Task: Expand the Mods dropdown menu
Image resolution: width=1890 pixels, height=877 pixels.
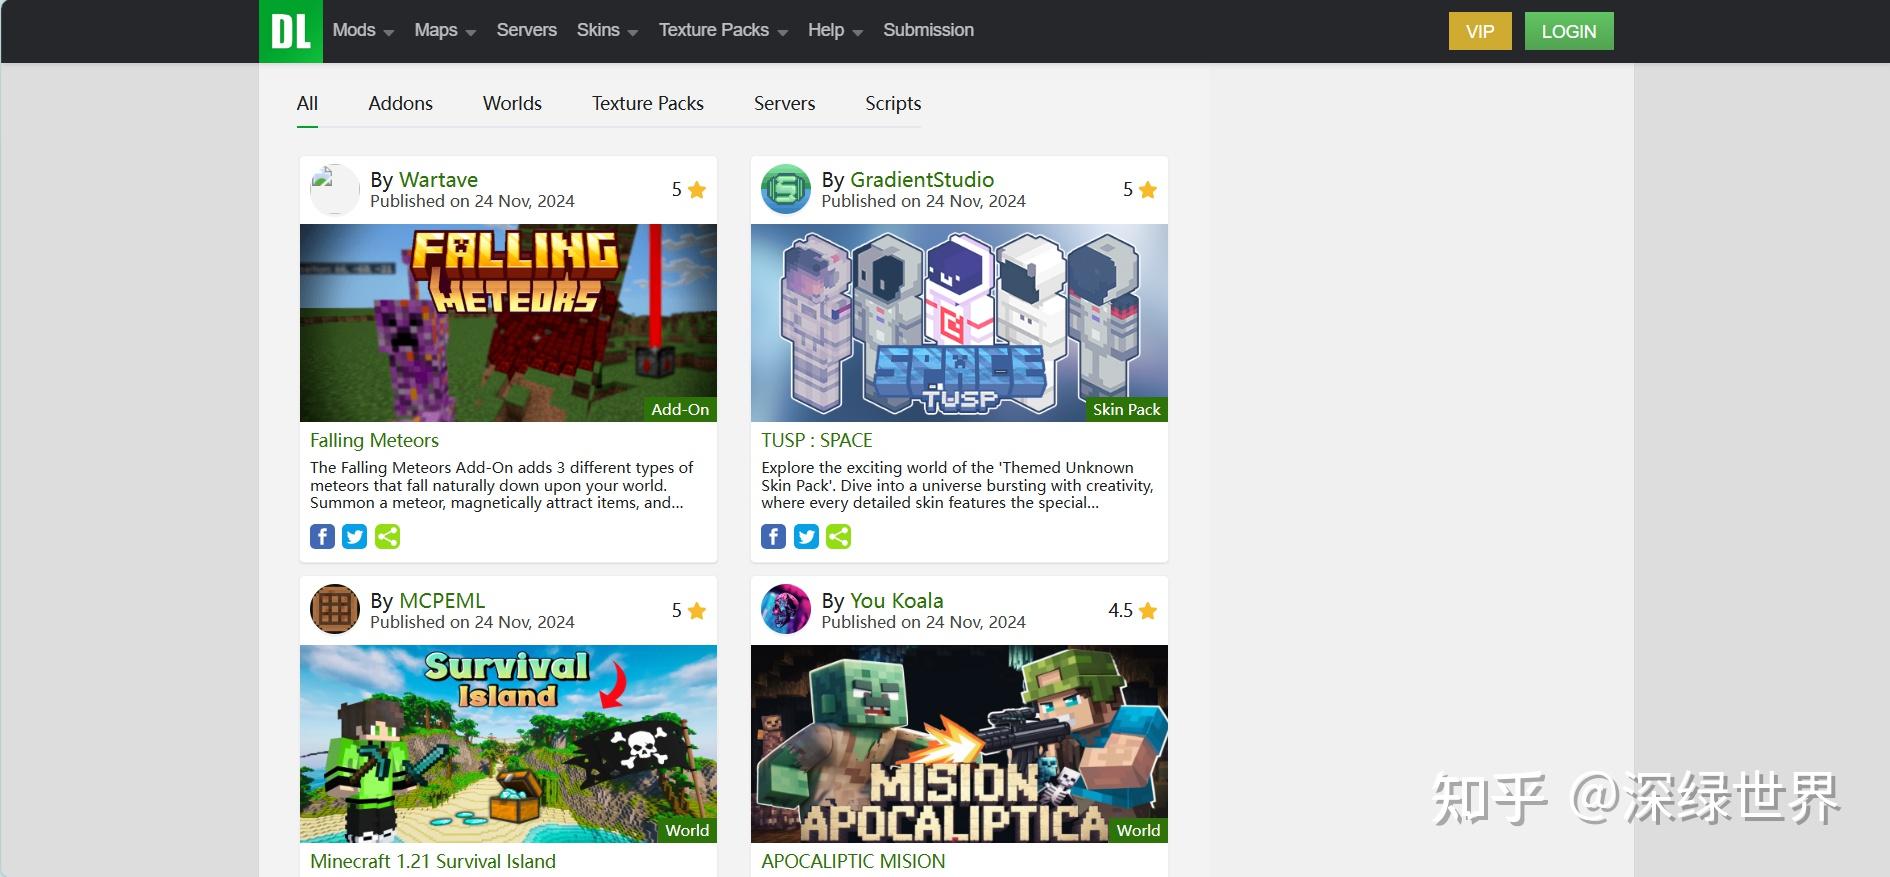Action: (x=363, y=30)
